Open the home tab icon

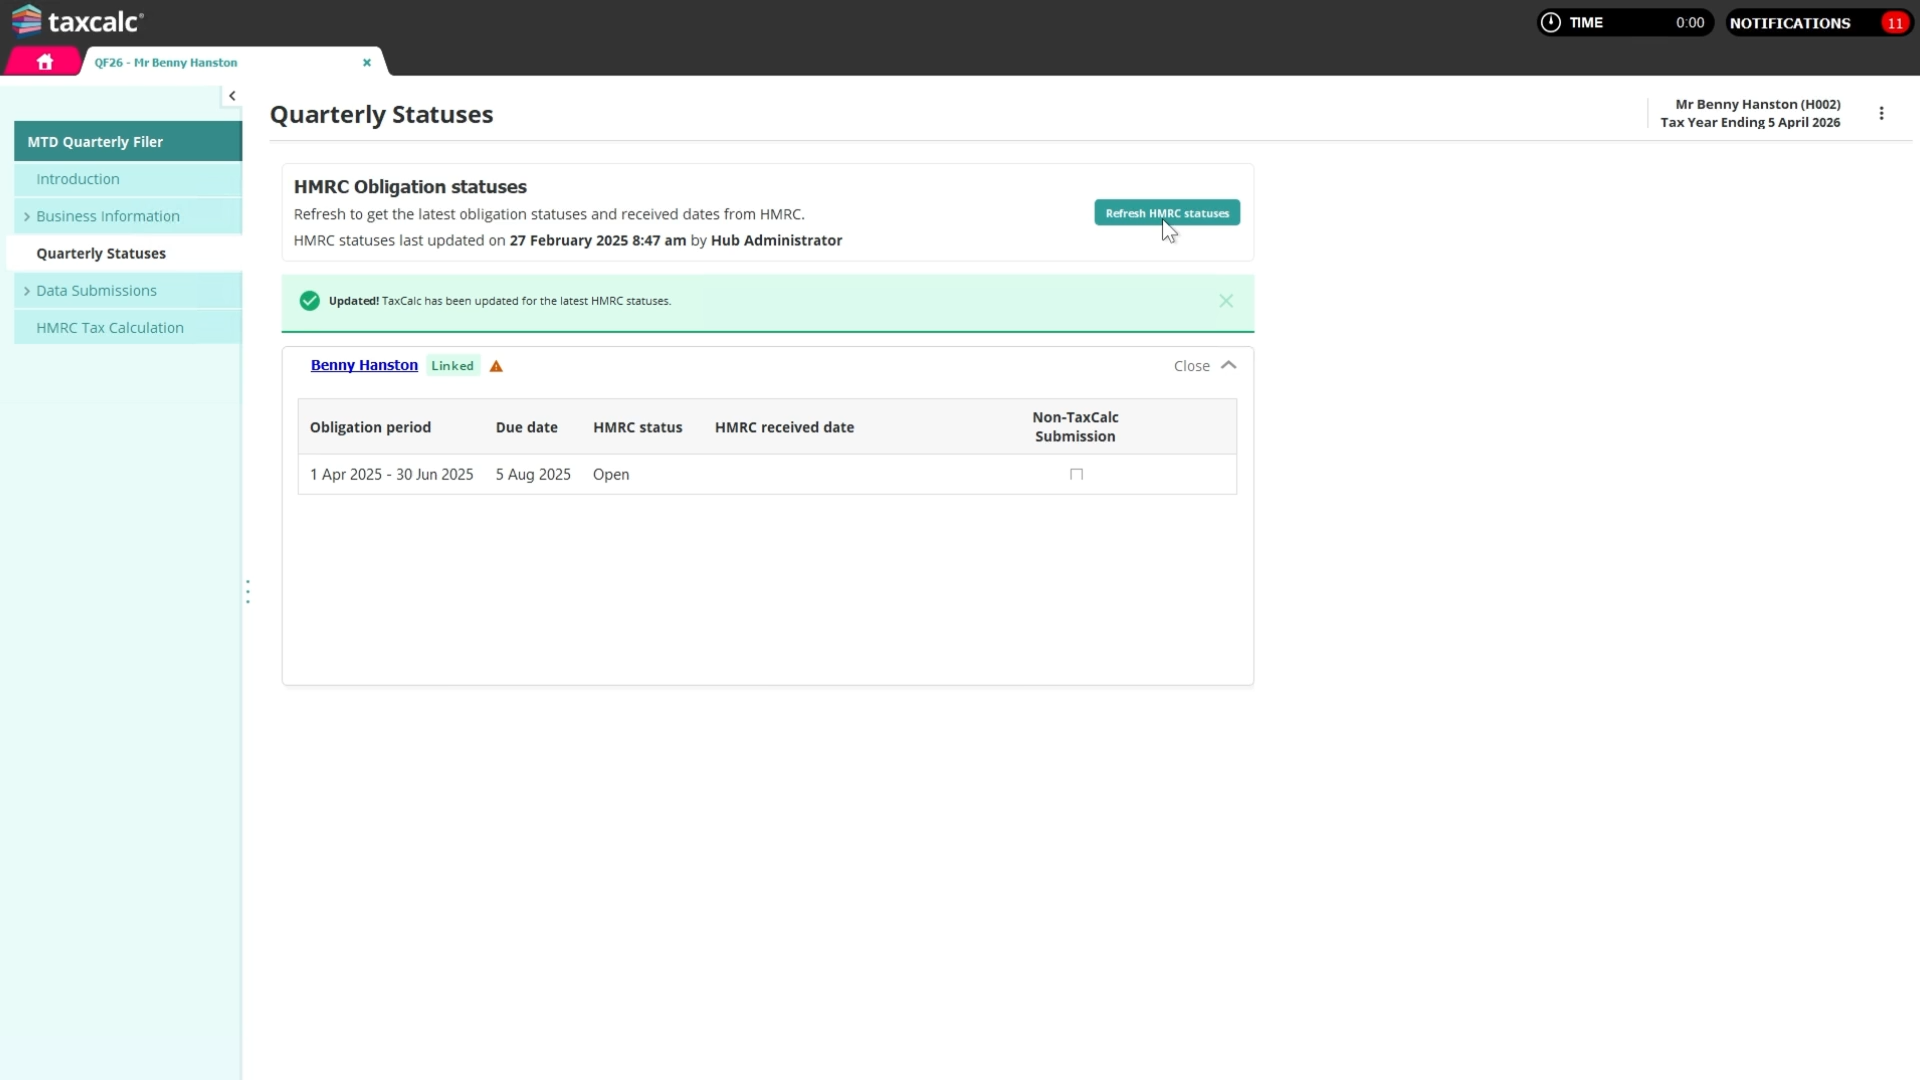pos(44,62)
